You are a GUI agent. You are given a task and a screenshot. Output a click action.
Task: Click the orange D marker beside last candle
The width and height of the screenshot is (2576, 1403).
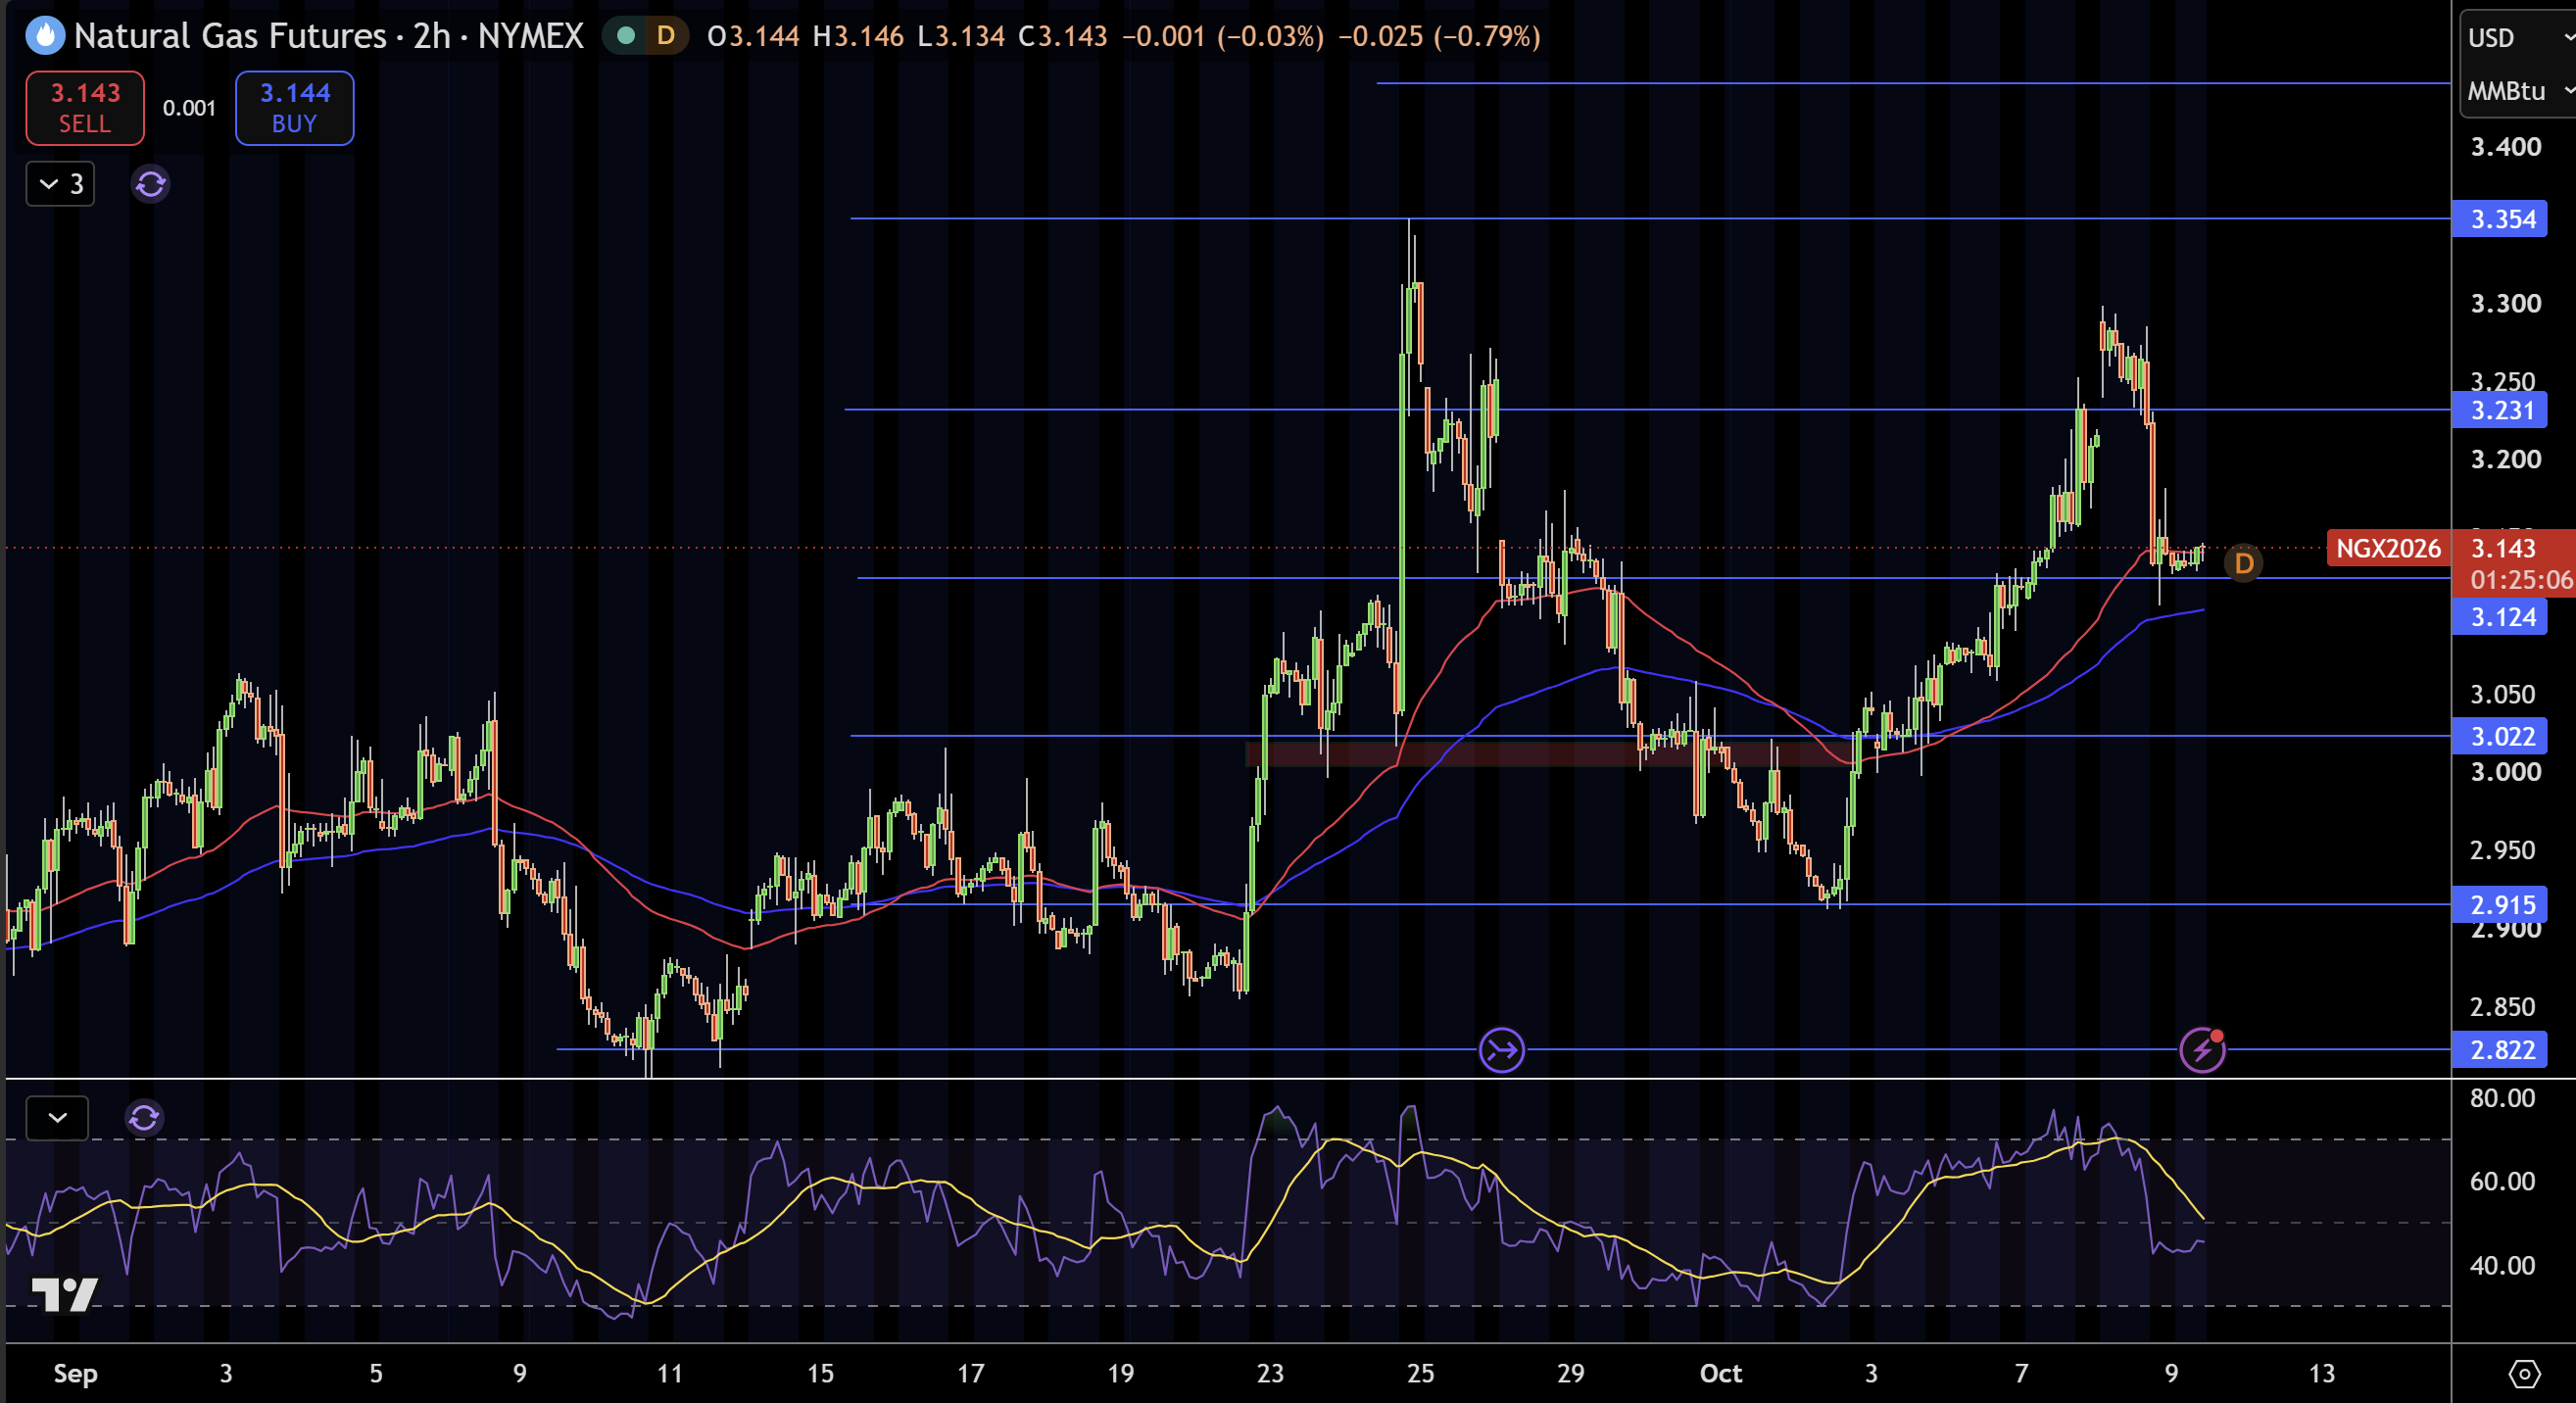(x=2243, y=564)
